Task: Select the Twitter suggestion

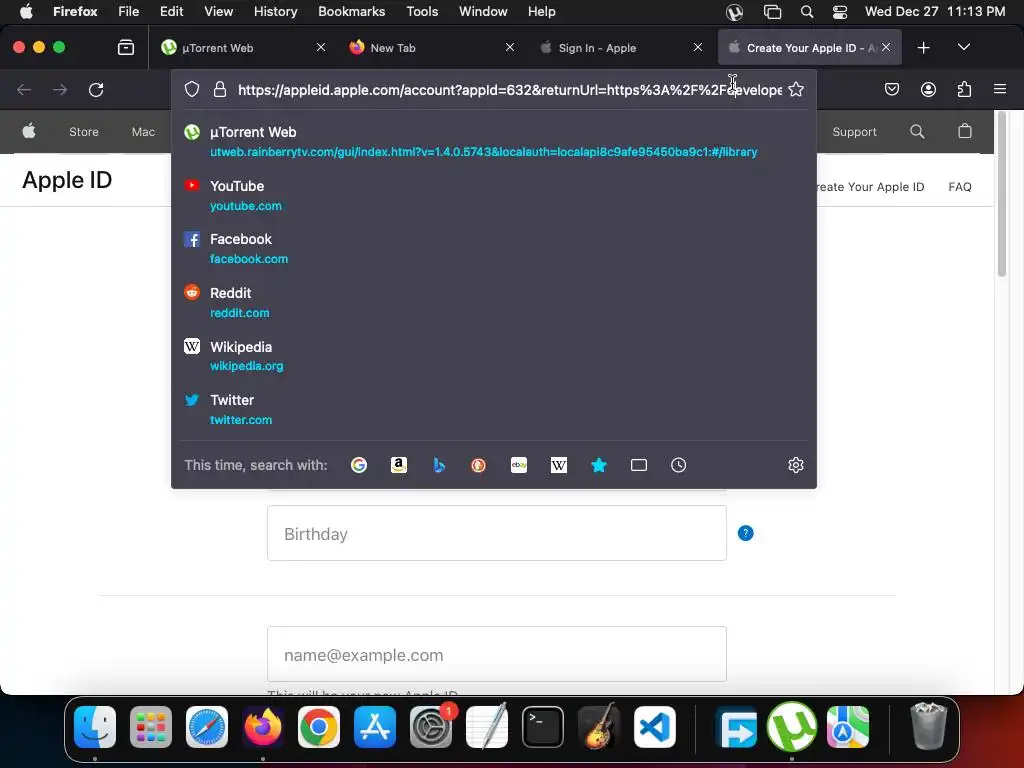Action: coord(494,409)
